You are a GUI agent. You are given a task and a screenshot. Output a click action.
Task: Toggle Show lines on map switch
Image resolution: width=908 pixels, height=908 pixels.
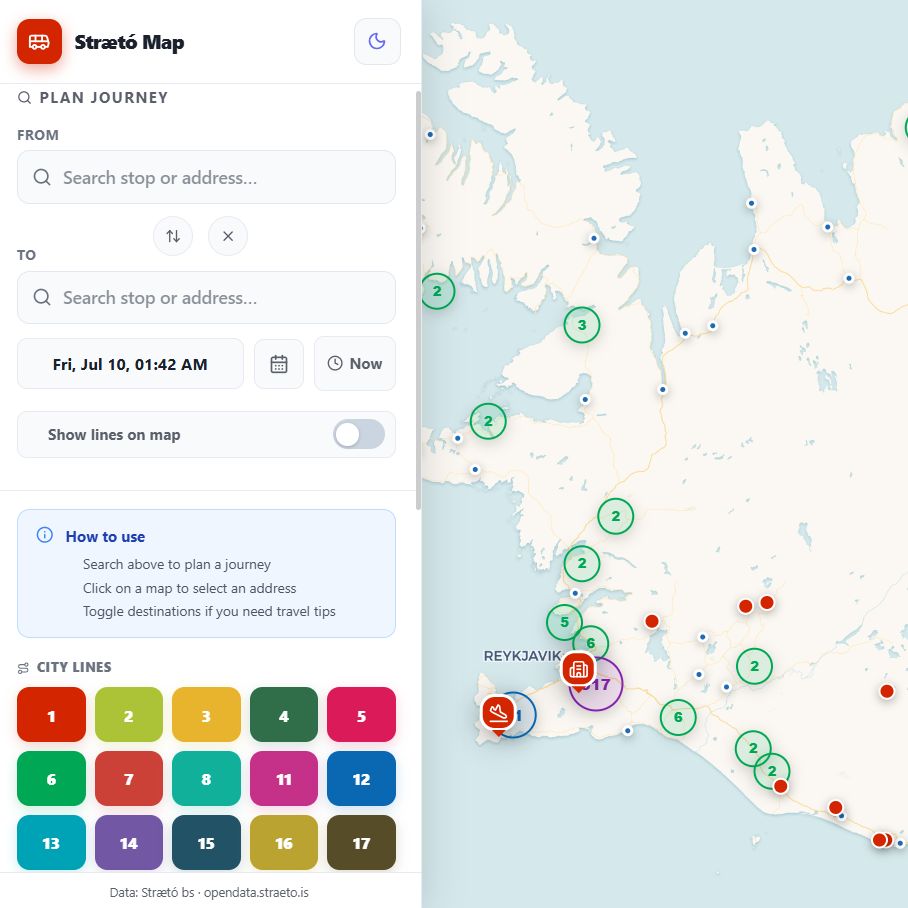(358, 434)
